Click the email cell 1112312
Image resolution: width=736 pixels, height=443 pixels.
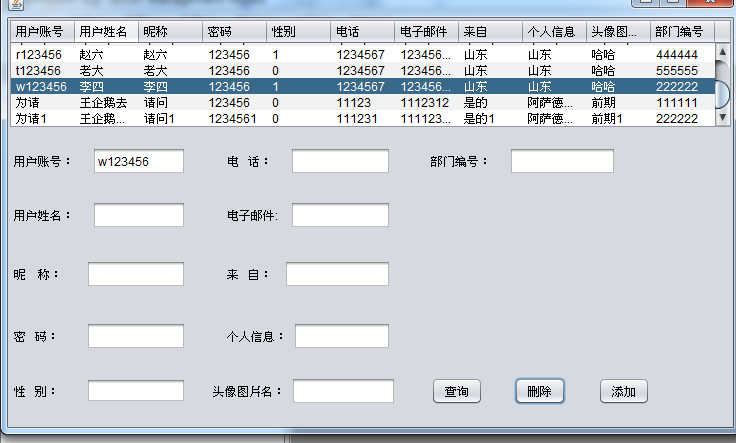point(425,102)
